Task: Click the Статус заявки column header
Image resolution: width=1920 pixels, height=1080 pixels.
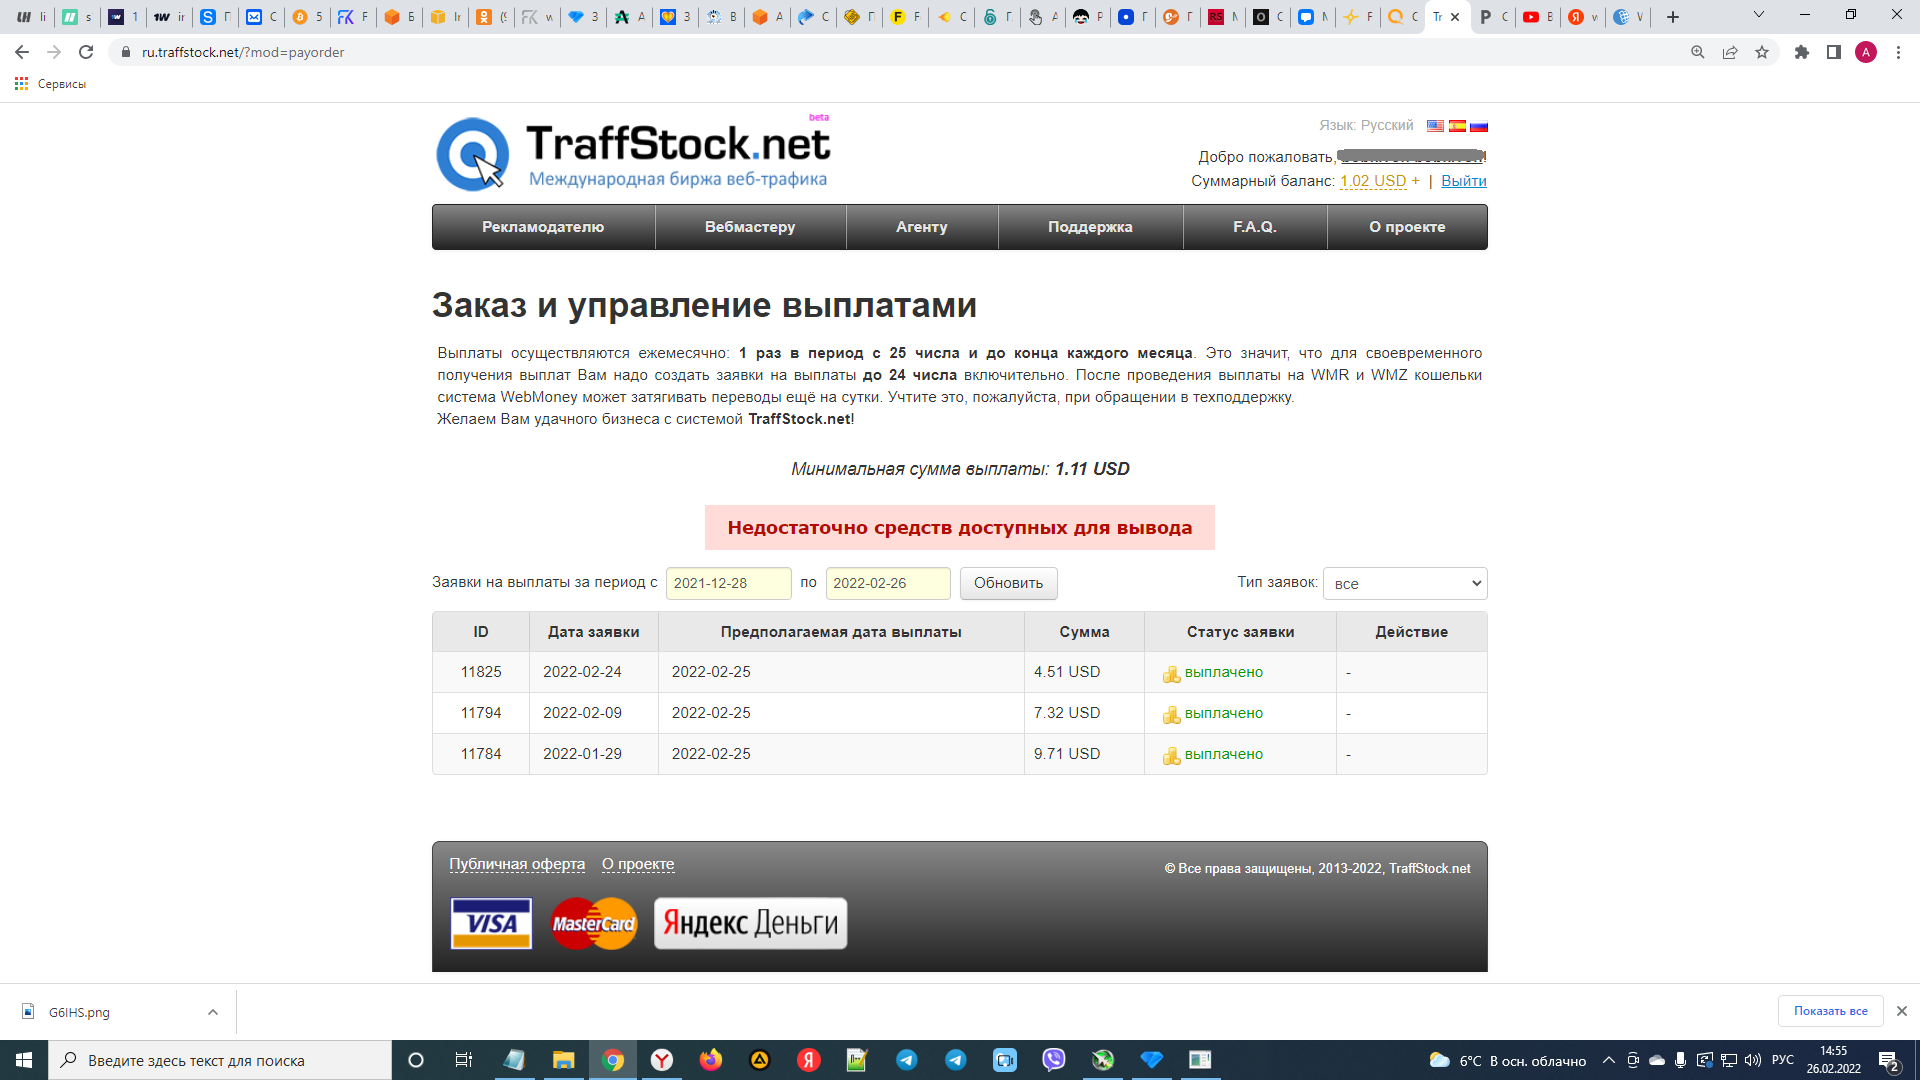Action: point(1240,632)
